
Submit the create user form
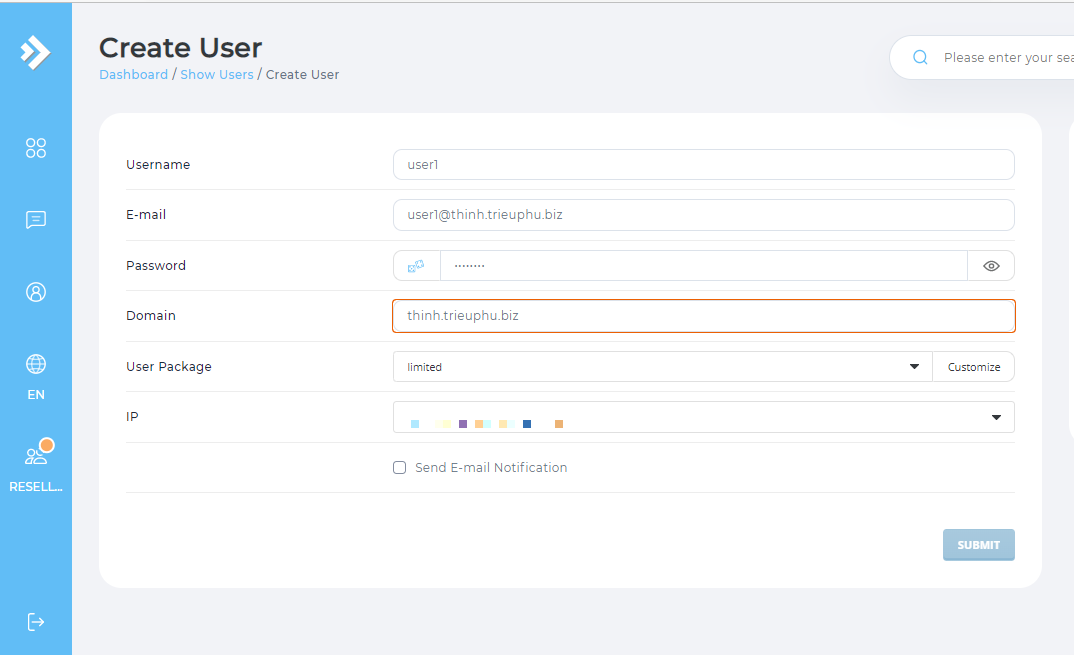point(978,545)
